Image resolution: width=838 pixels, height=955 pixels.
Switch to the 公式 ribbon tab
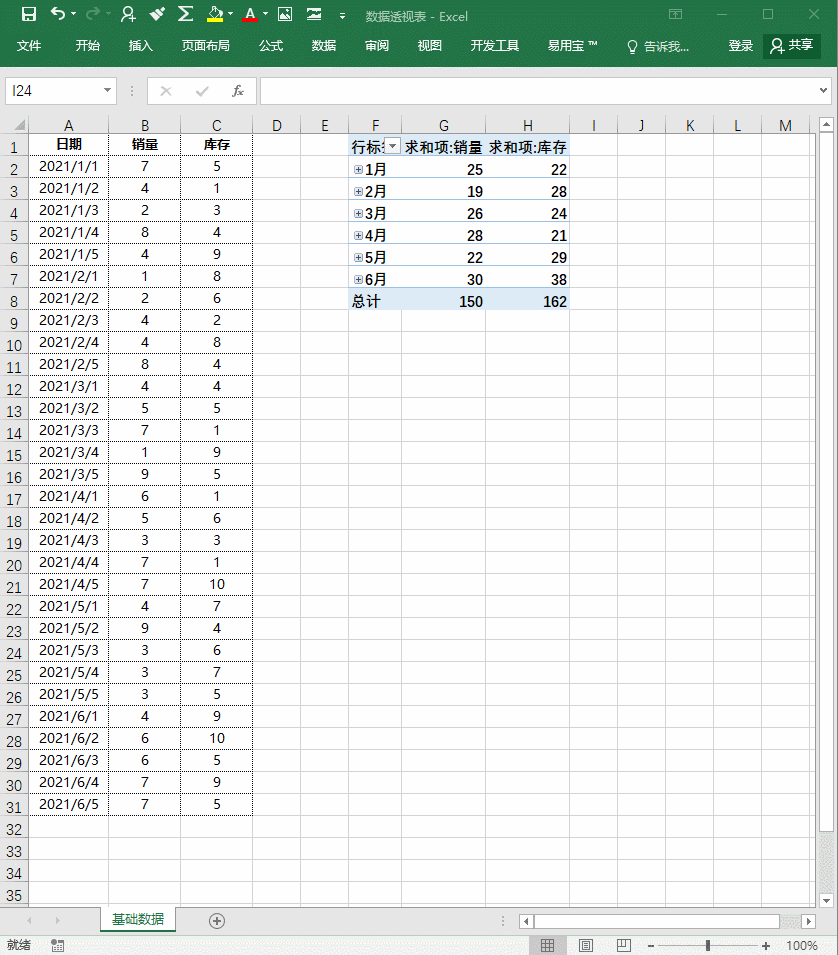271,46
